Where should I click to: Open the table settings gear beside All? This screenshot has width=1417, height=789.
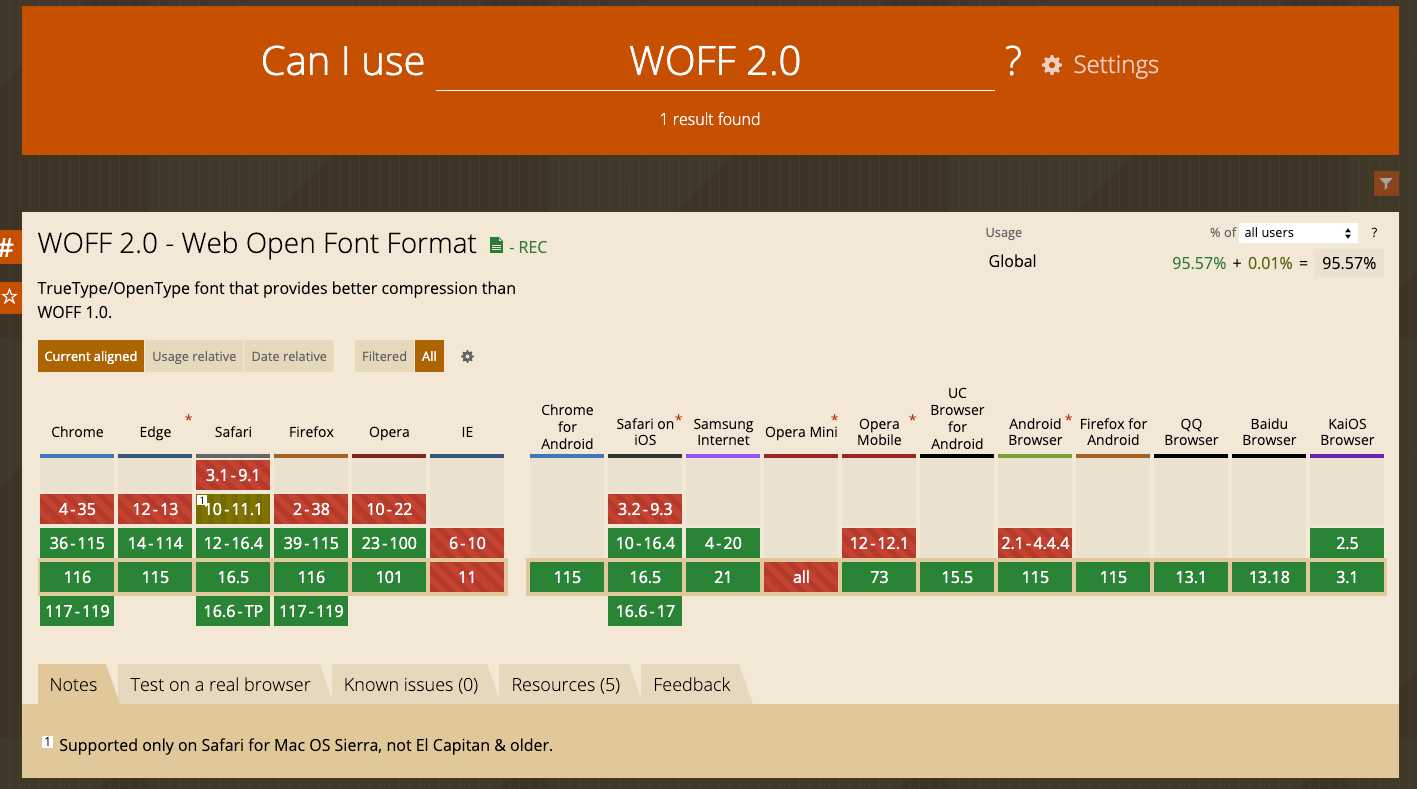pos(467,356)
